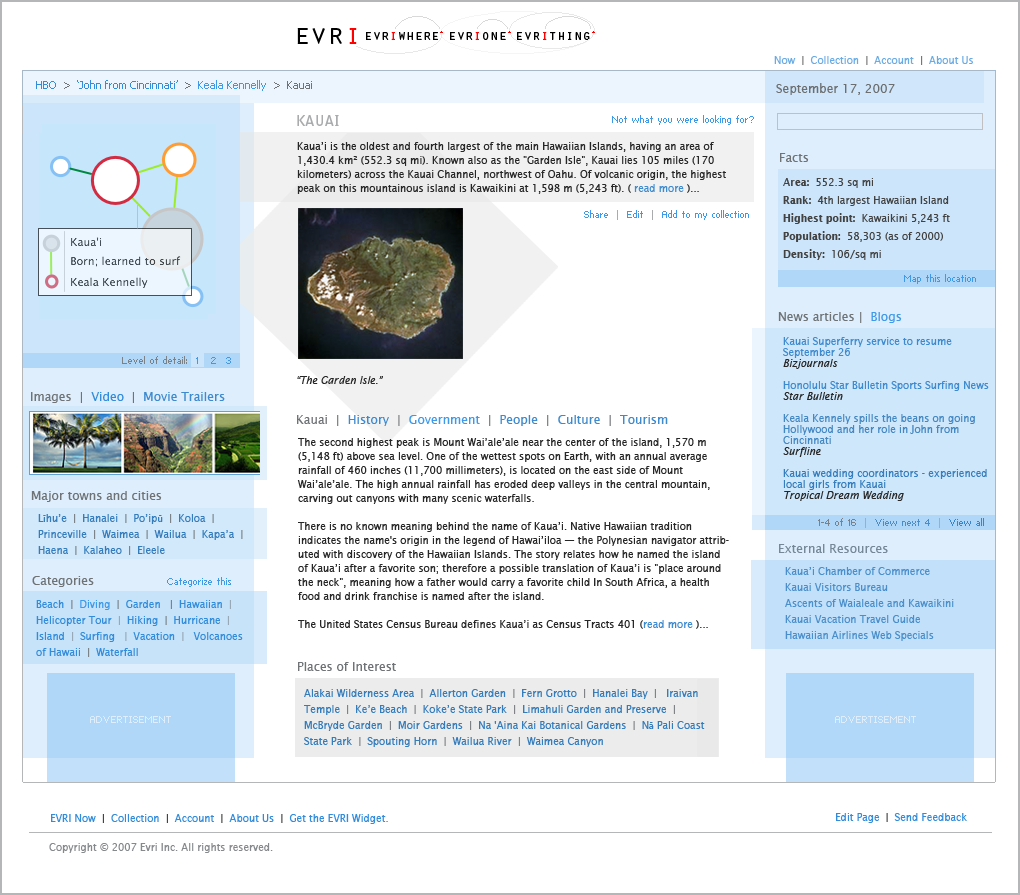Click the left advertisement banner
The image size is (1020, 895).
(141, 727)
